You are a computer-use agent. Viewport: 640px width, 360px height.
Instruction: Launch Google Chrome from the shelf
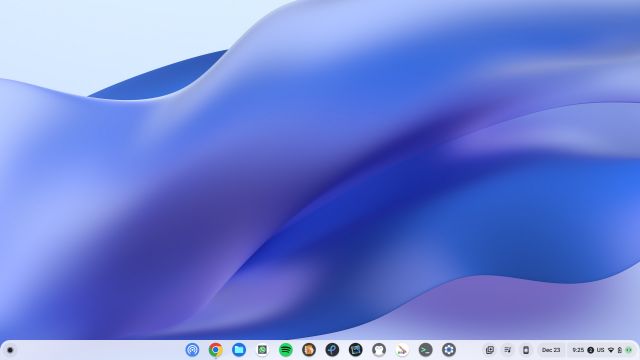216,350
